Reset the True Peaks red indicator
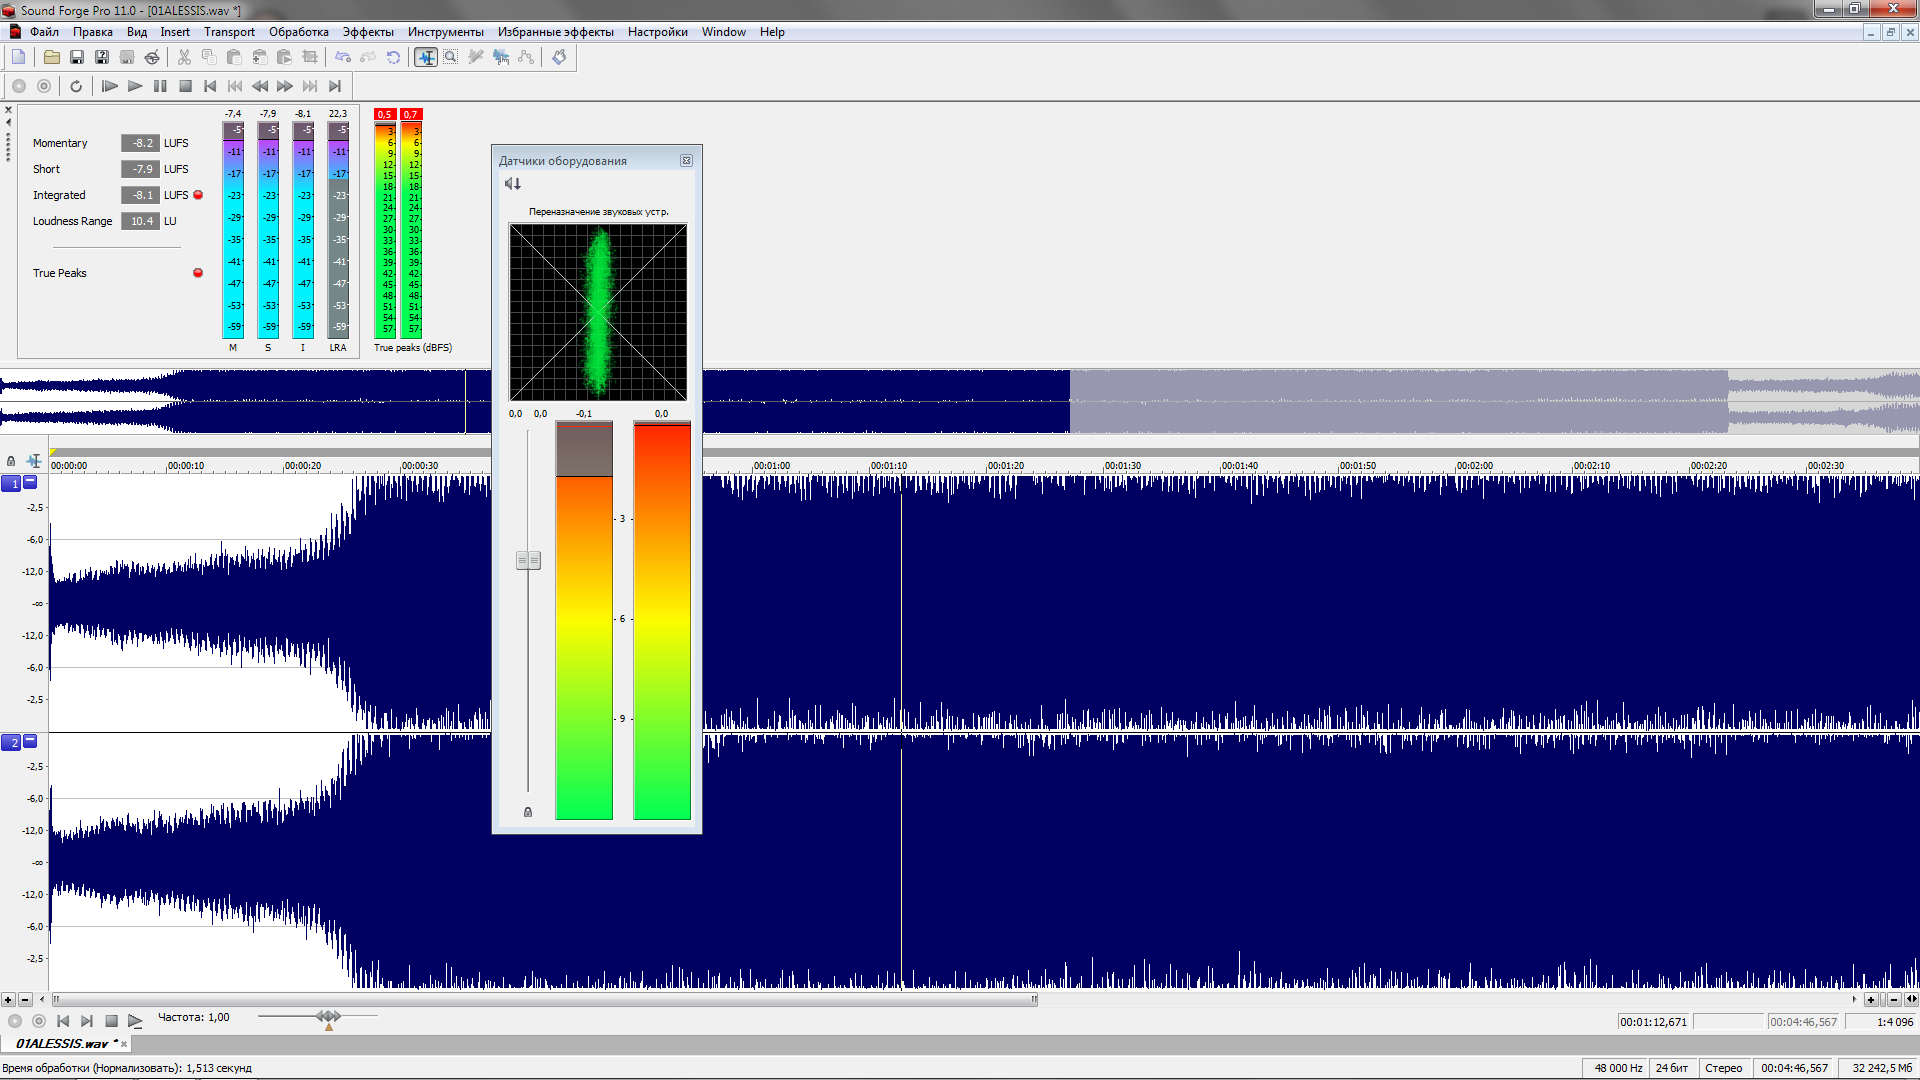The height and width of the screenshot is (1080, 1920). point(198,273)
